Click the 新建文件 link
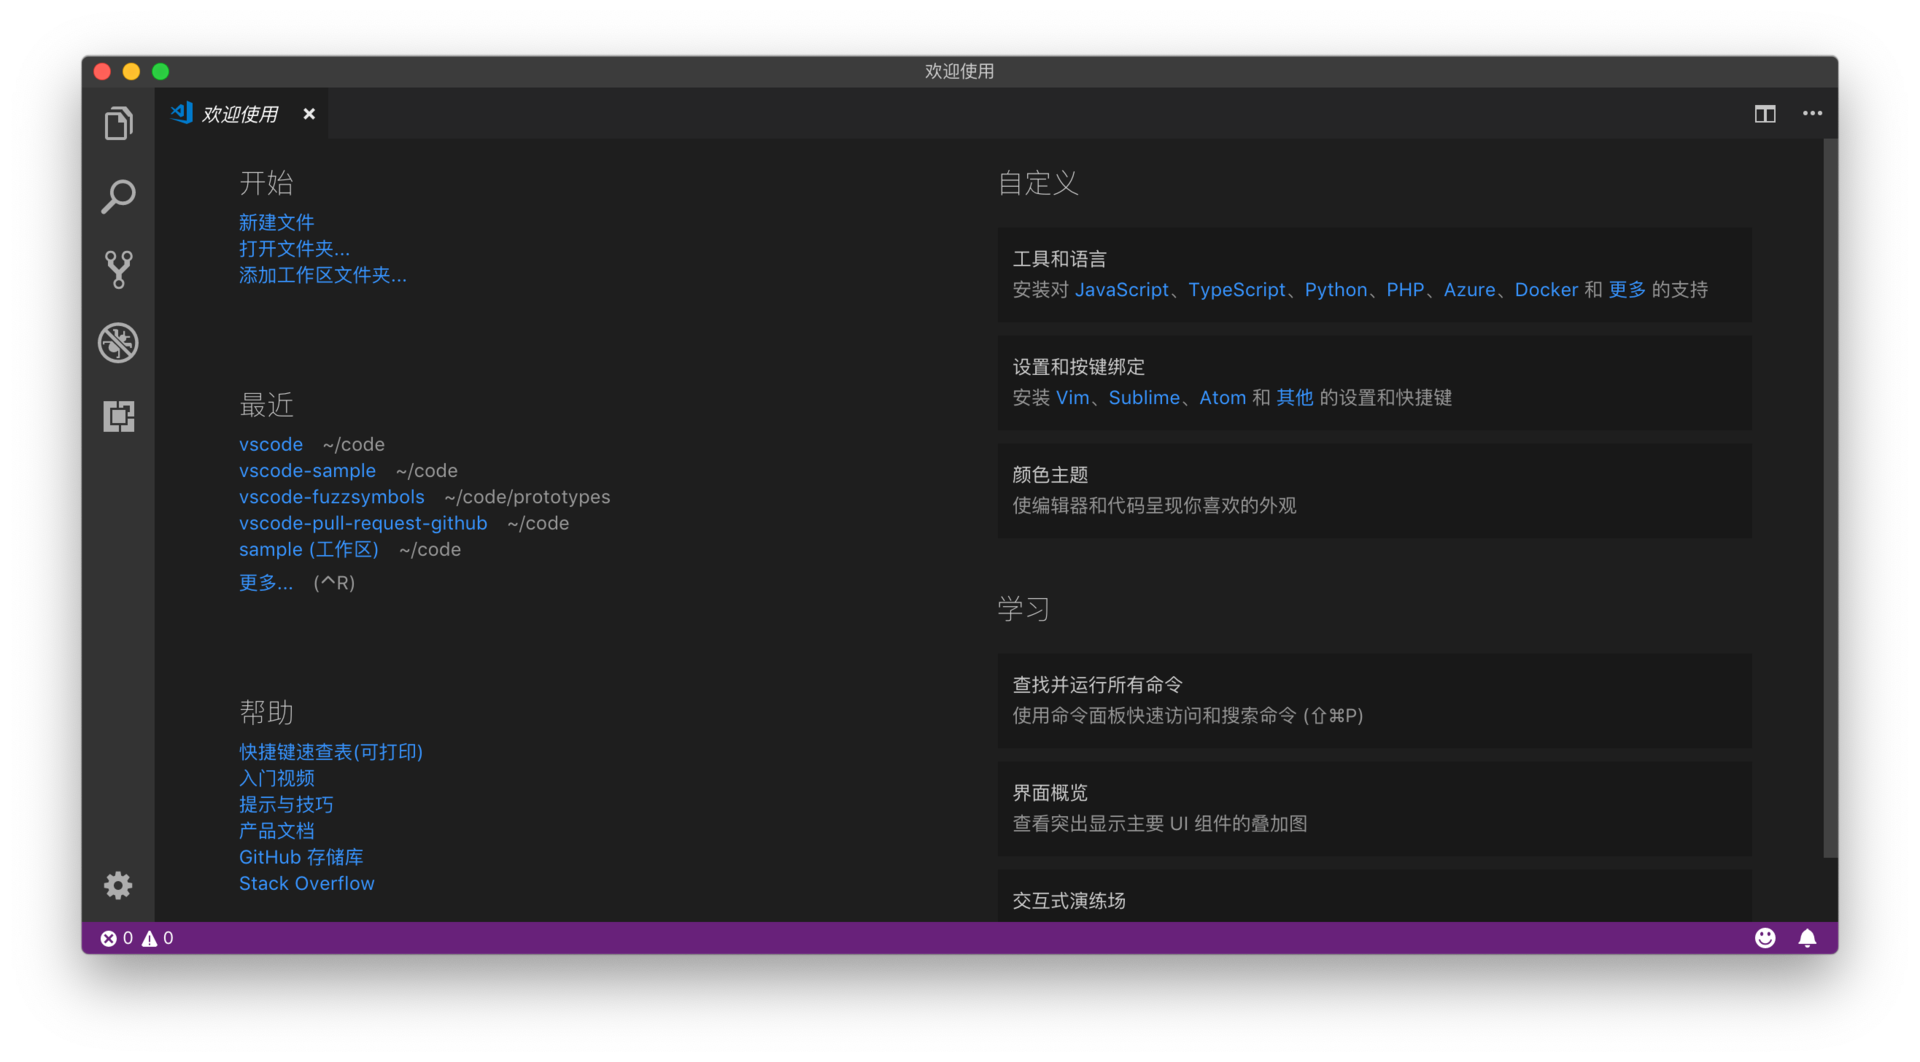1920x1062 pixels. click(x=276, y=222)
